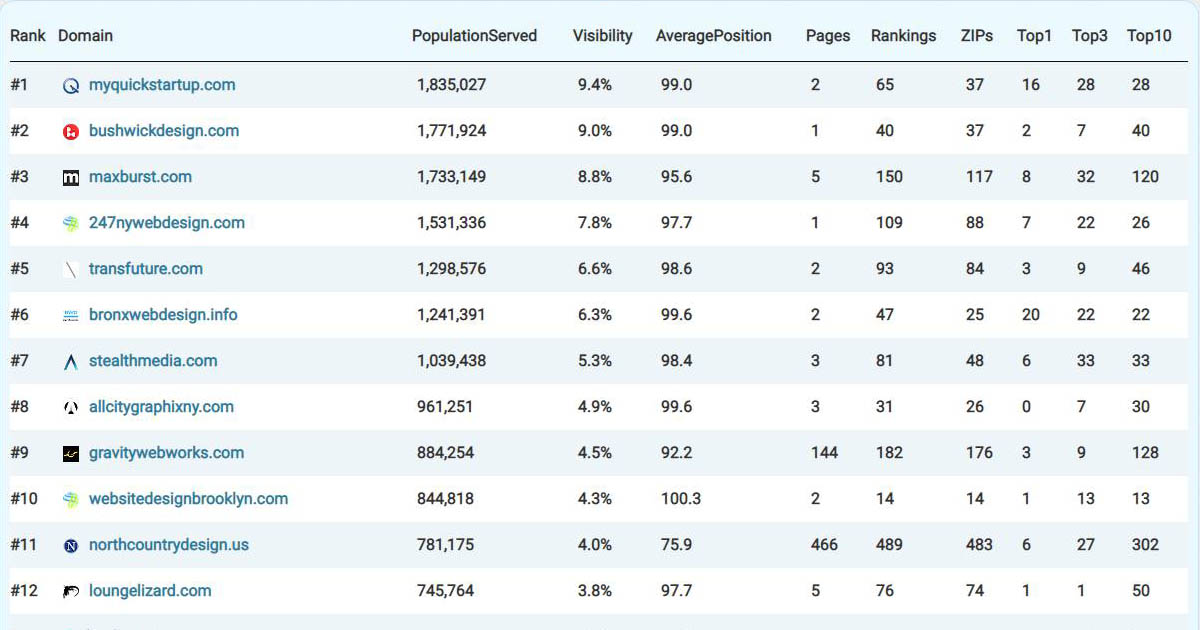Sort by the PopulationServed column header
1200x630 pixels.
tap(475, 35)
